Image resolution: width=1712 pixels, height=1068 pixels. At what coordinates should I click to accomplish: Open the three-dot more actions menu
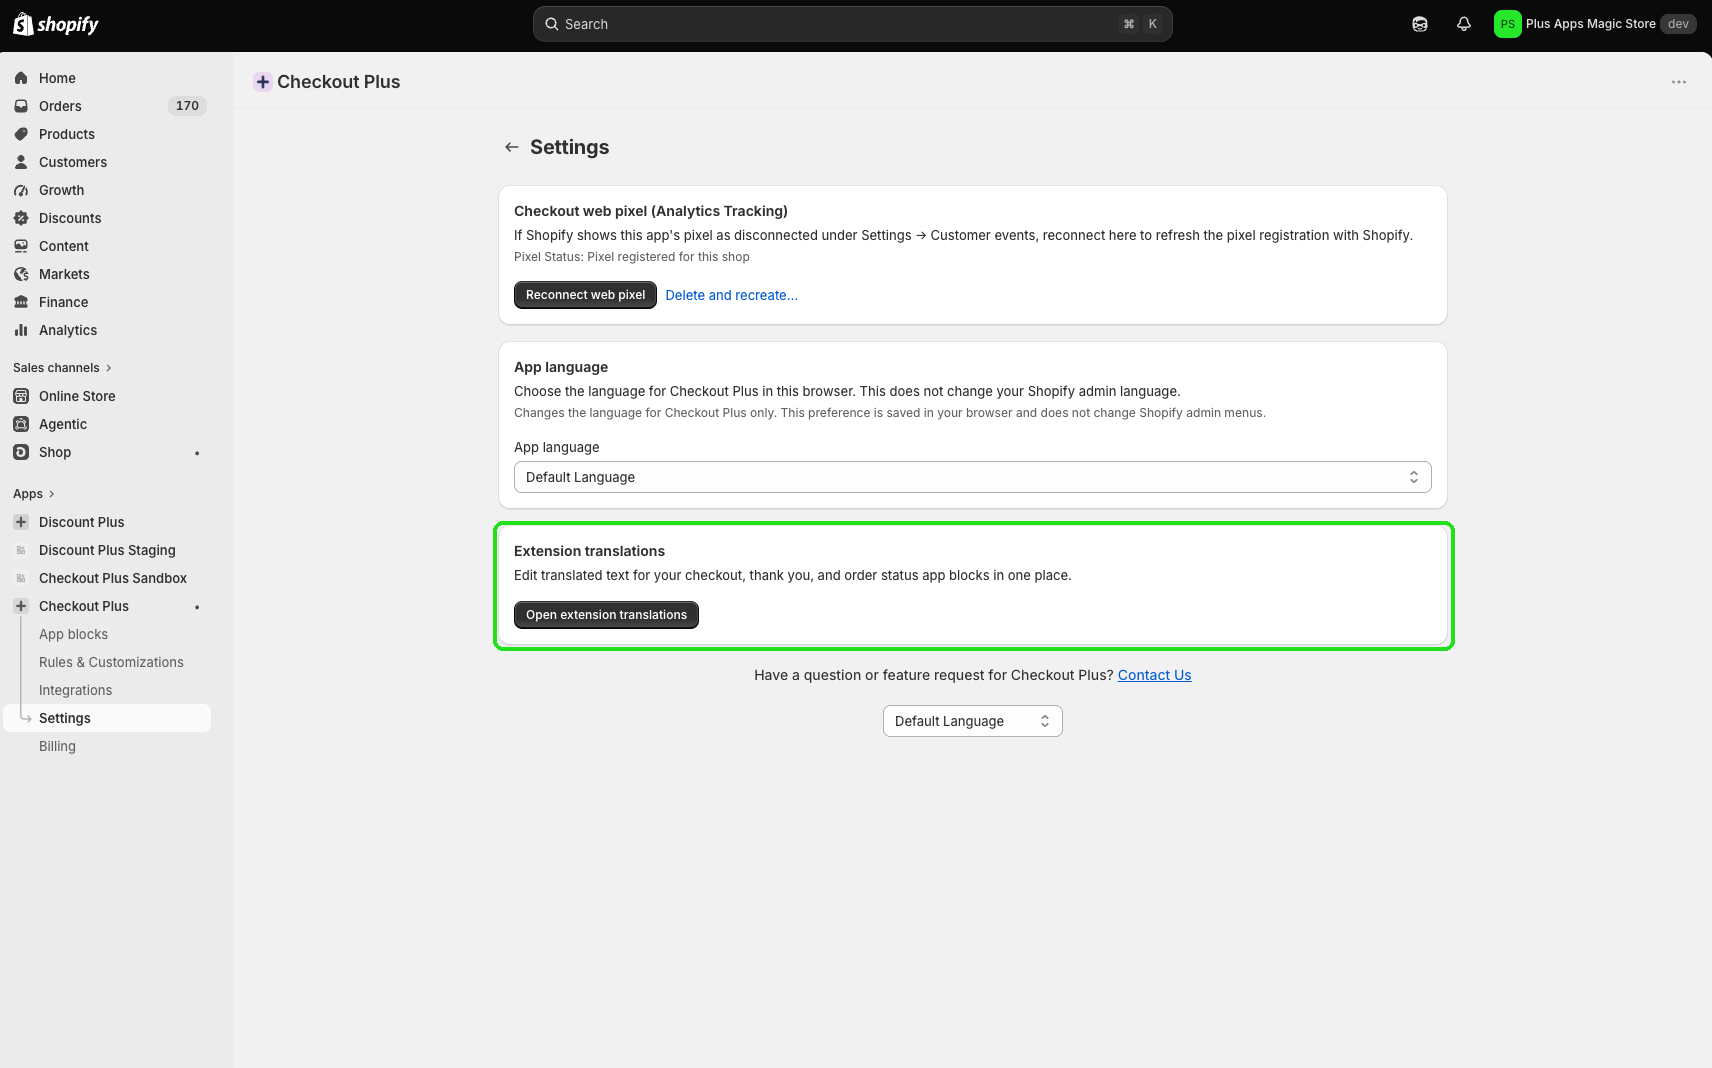pos(1679,82)
